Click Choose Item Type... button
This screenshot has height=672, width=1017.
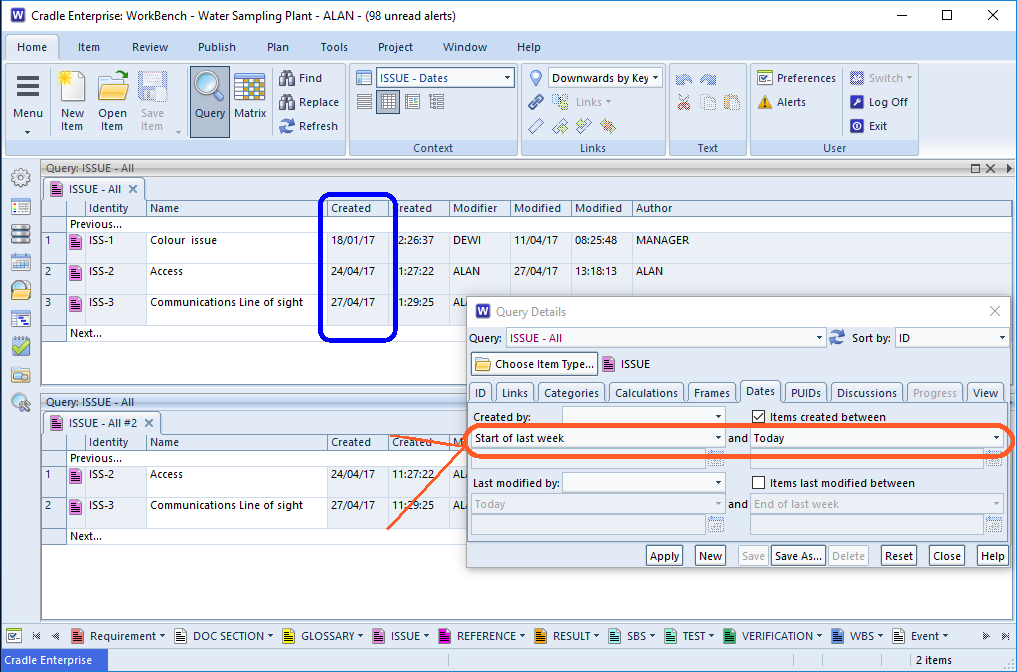pyautogui.click(x=534, y=364)
